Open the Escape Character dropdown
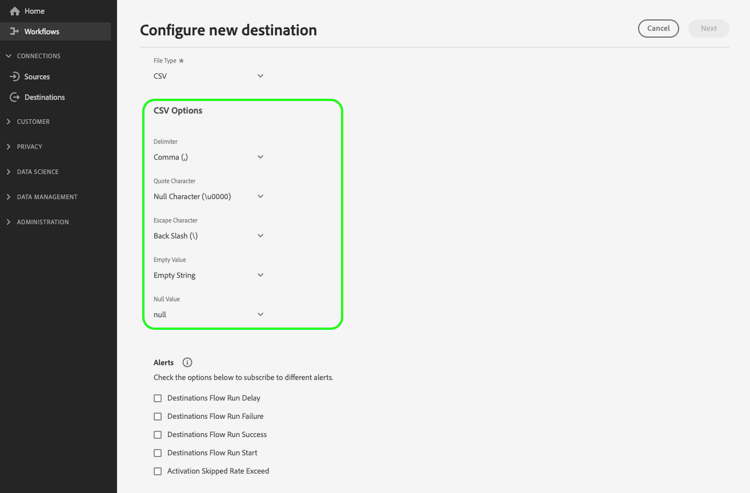This screenshot has height=493, width=750. 209,236
